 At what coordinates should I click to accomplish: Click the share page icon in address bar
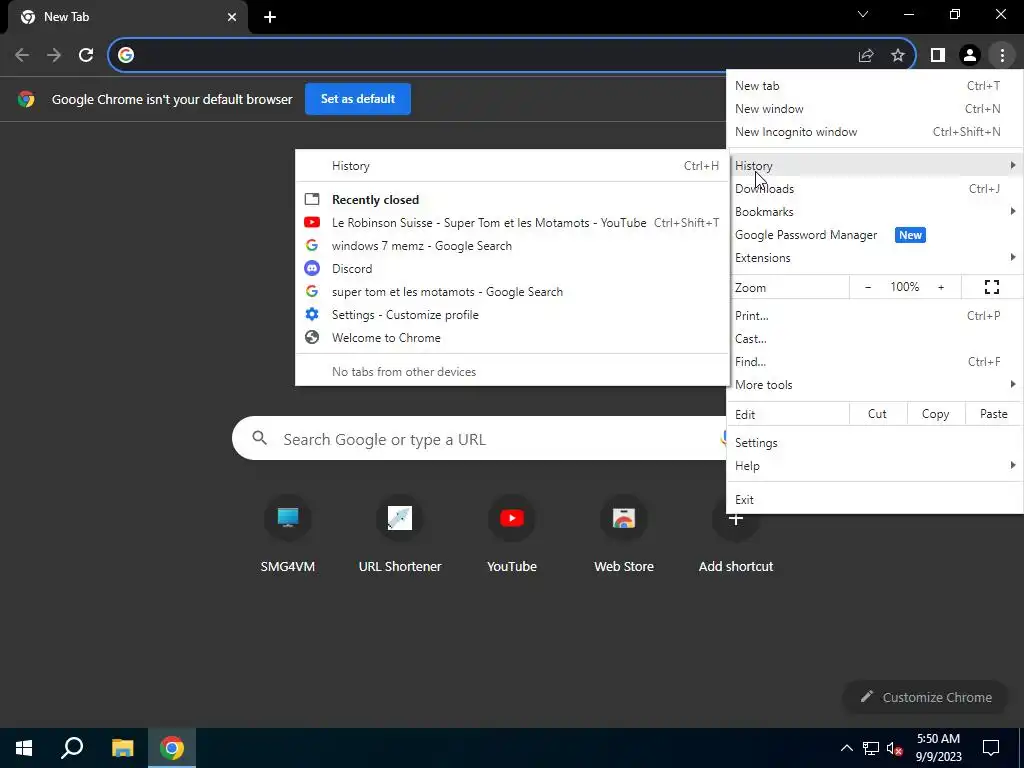click(866, 56)
